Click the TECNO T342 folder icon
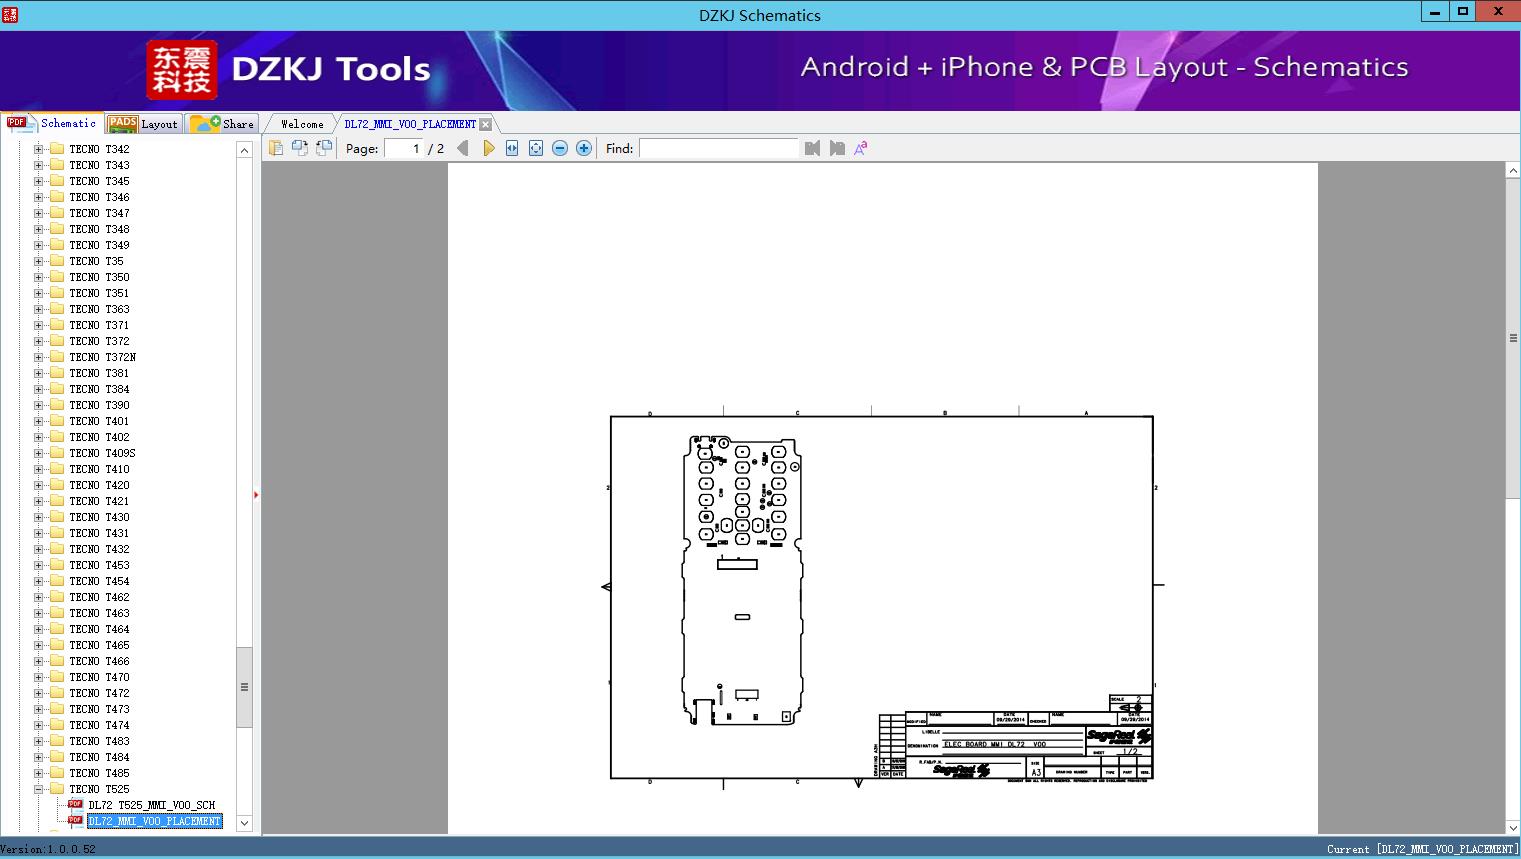1521x859 pixels. tap(57, 149)
